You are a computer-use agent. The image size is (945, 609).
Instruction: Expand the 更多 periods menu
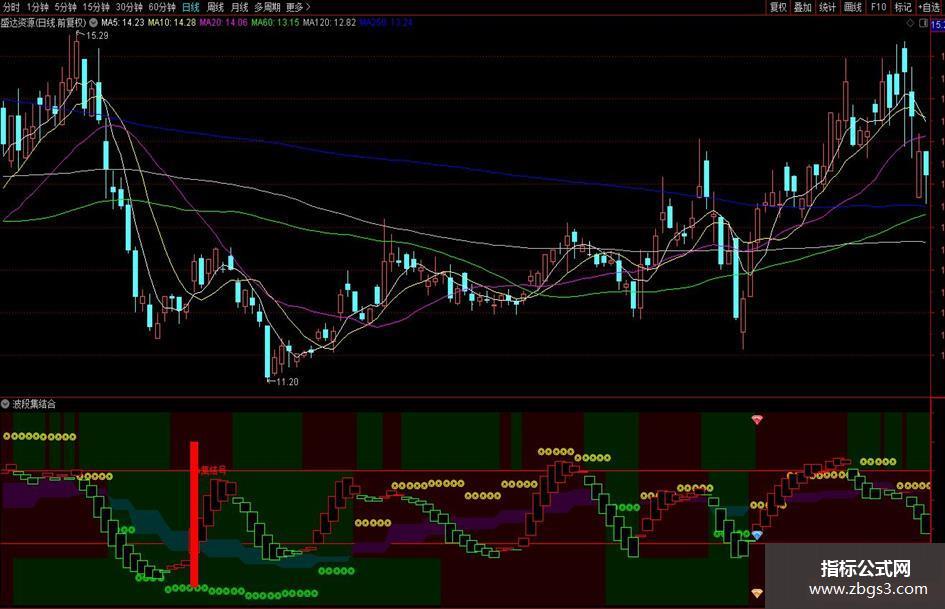tap(298, 7)
